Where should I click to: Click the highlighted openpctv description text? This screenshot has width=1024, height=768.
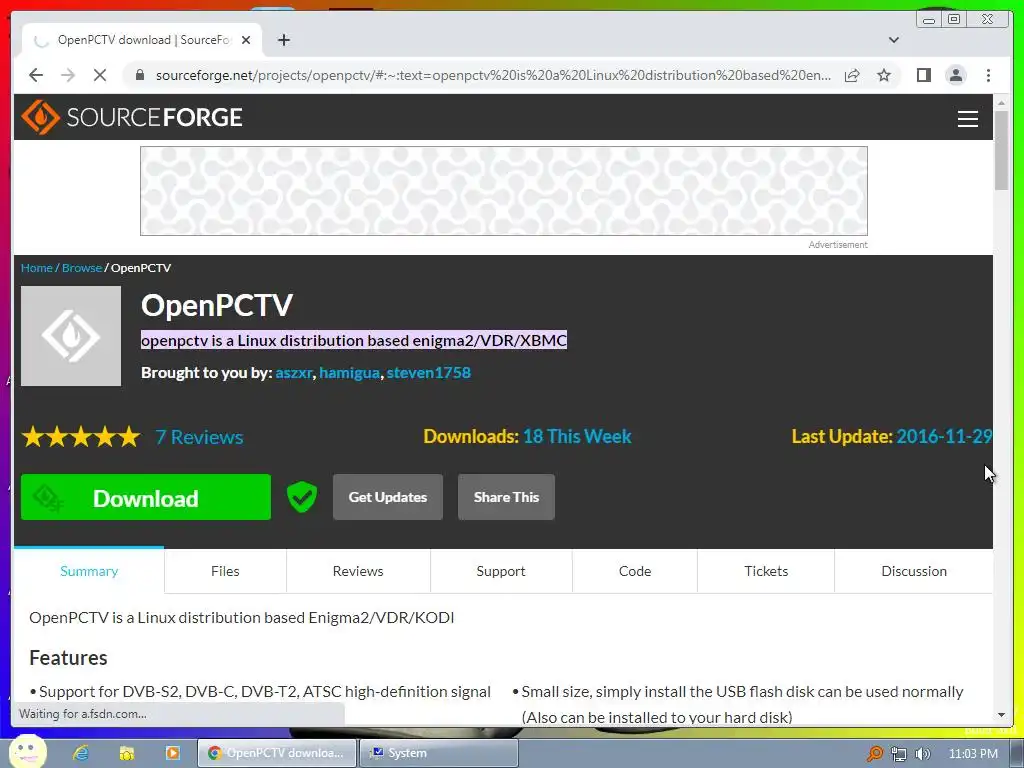[354, 340]
